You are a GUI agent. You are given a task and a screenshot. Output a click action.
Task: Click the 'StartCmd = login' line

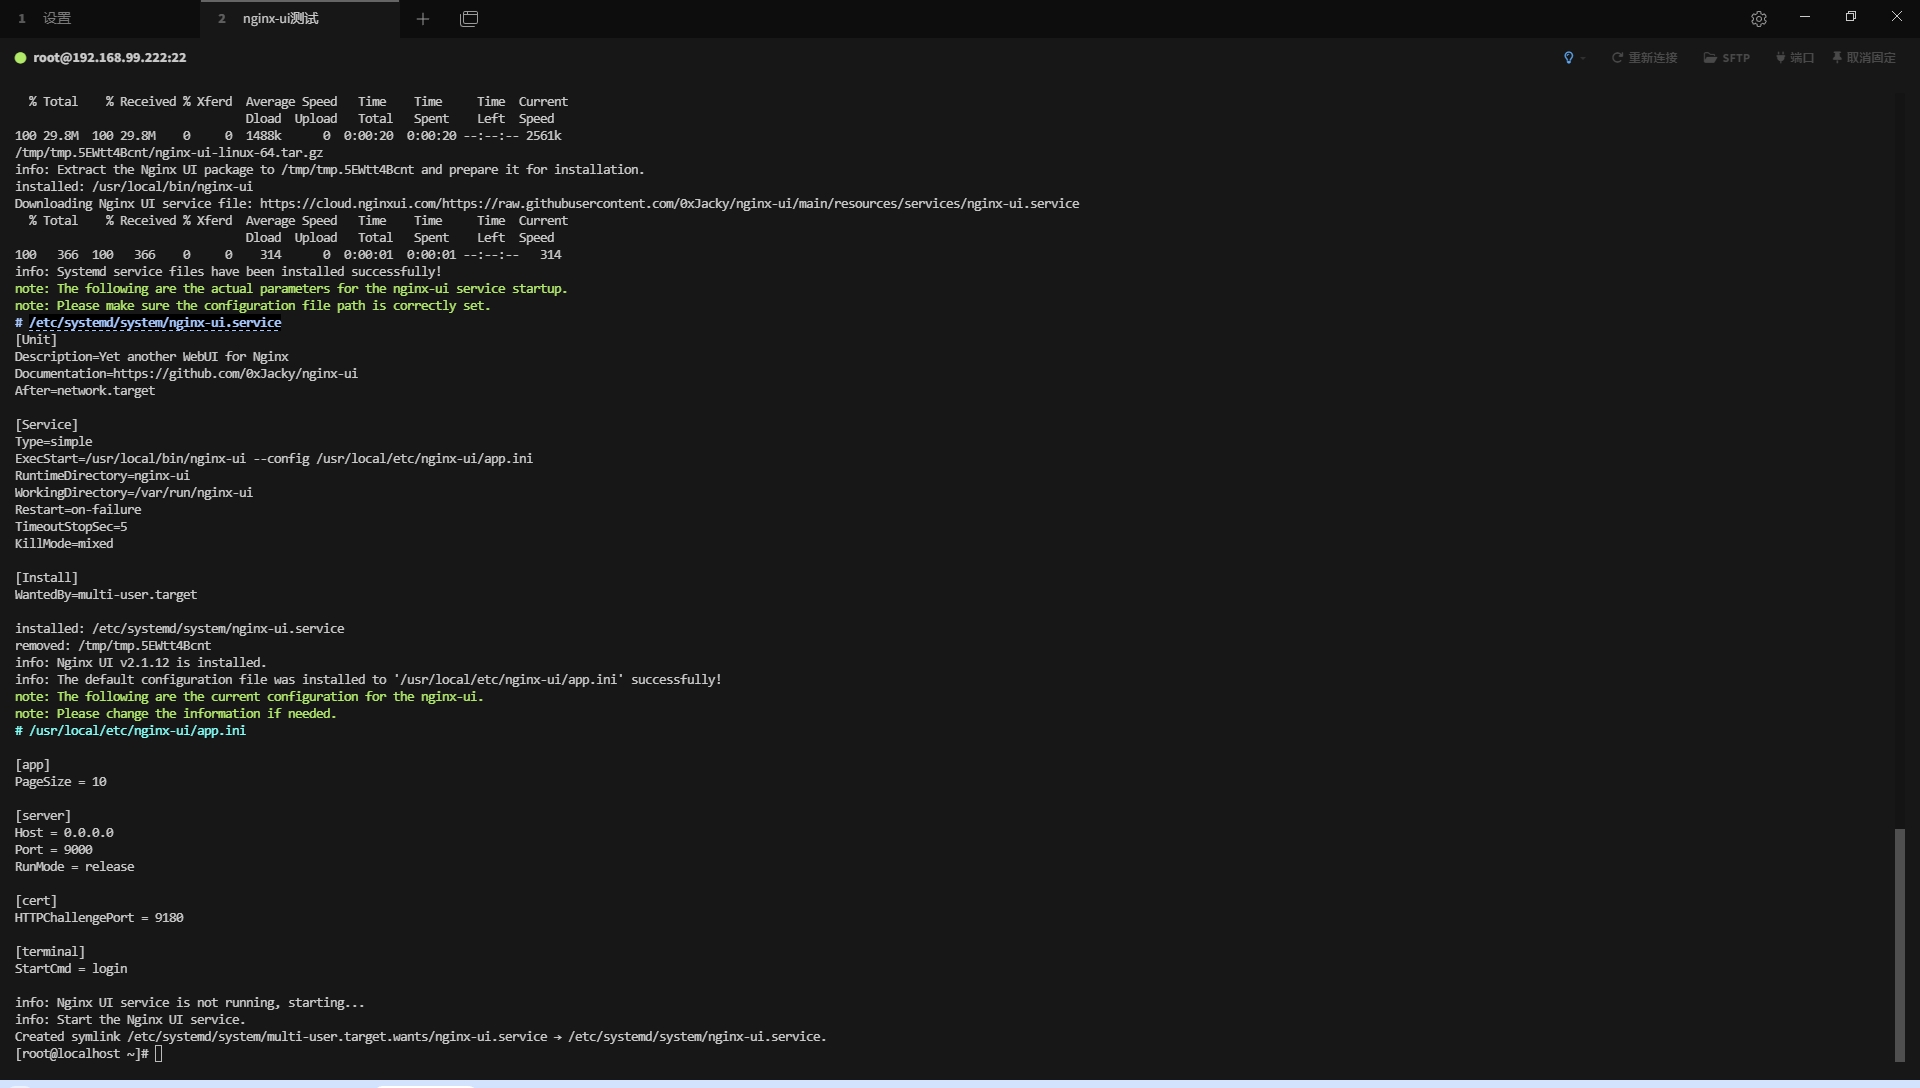(x=71, y=969)
